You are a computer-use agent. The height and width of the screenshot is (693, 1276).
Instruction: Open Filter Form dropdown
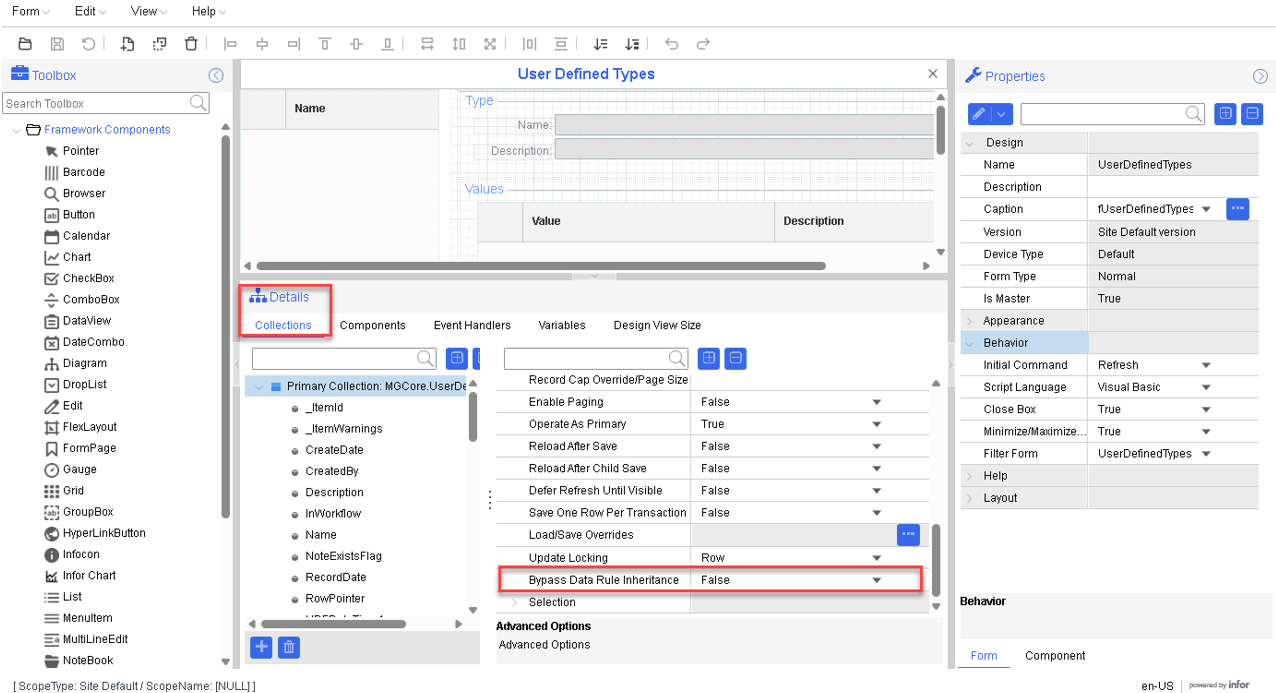click(1206, 454)
